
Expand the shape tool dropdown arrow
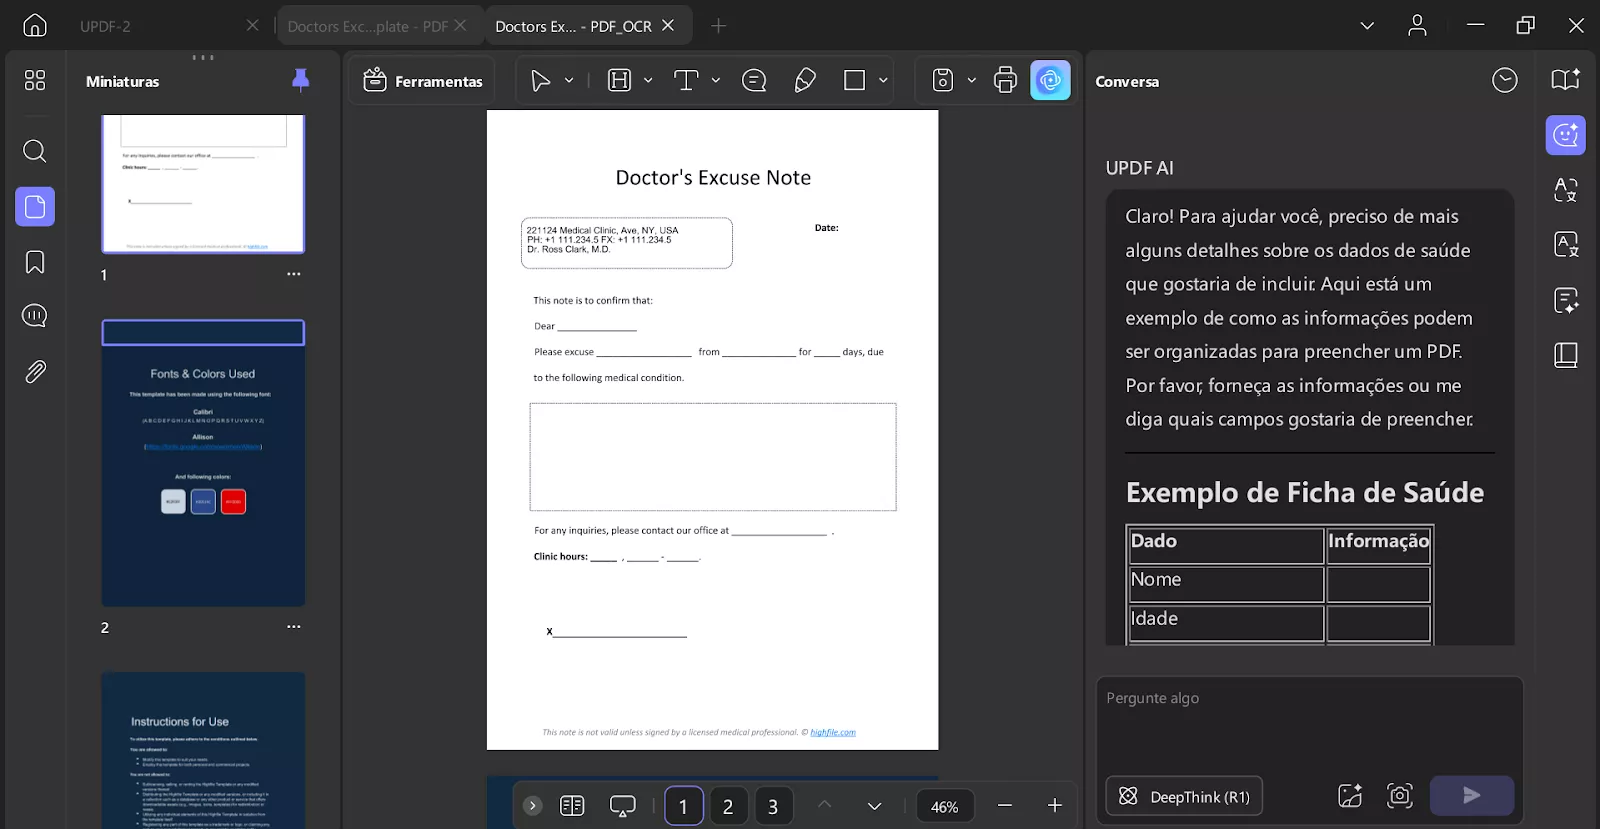883,80
